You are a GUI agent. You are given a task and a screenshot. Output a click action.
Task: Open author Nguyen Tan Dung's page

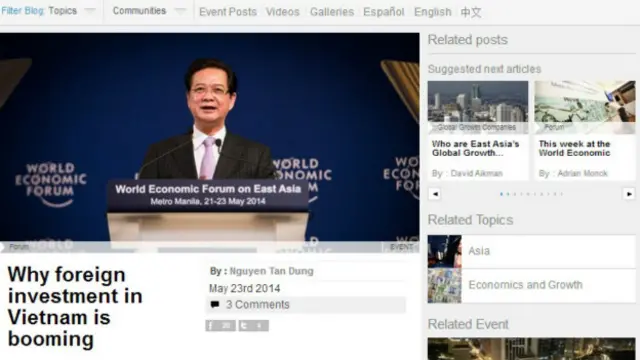point(271,271)
